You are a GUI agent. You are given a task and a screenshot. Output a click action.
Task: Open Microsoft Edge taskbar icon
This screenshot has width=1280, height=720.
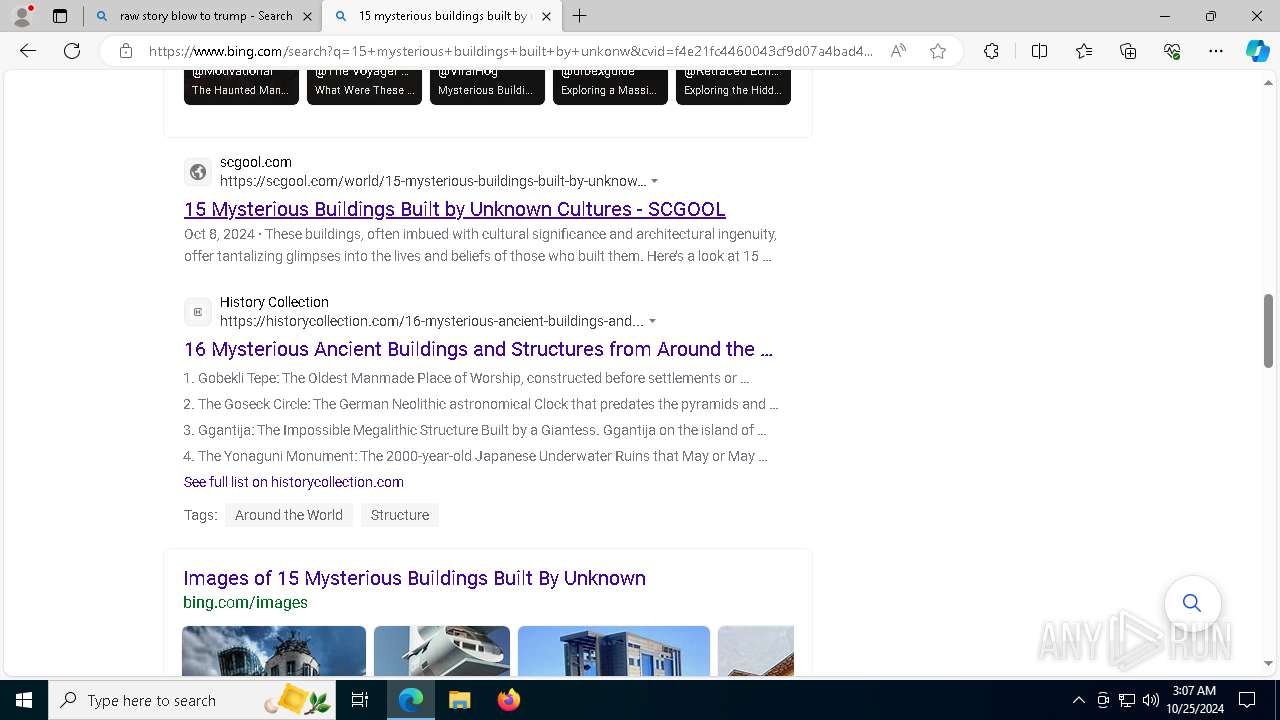(411, 700)
